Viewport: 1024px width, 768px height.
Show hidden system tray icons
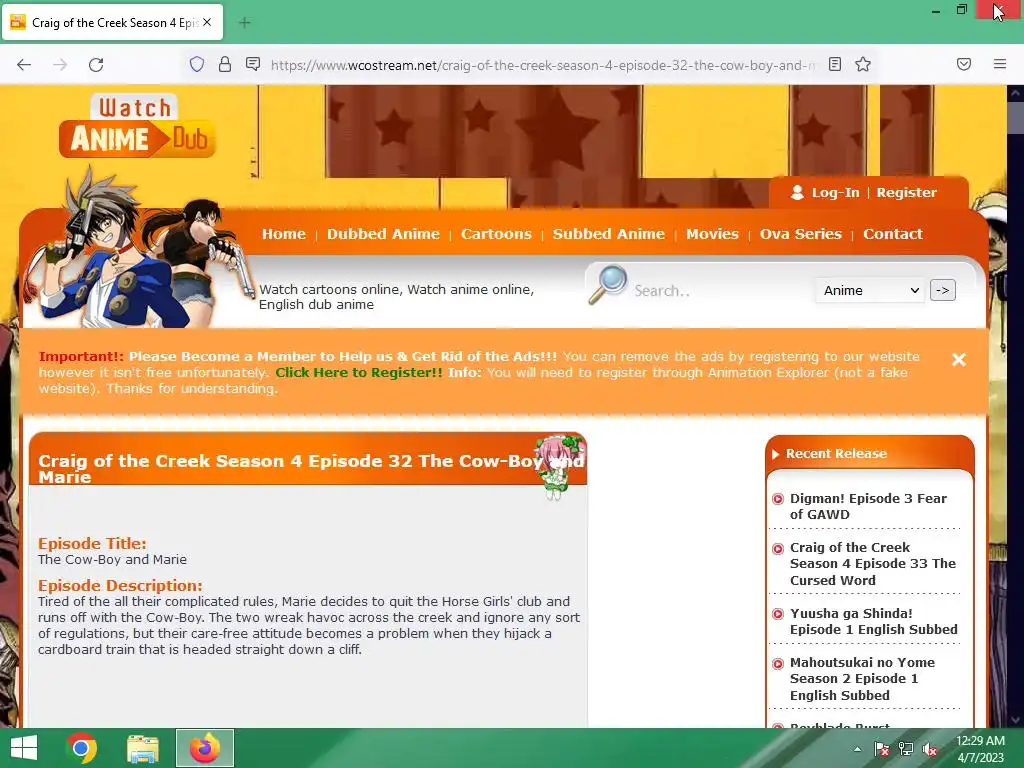pyautogui.click(x=857, y=749)
